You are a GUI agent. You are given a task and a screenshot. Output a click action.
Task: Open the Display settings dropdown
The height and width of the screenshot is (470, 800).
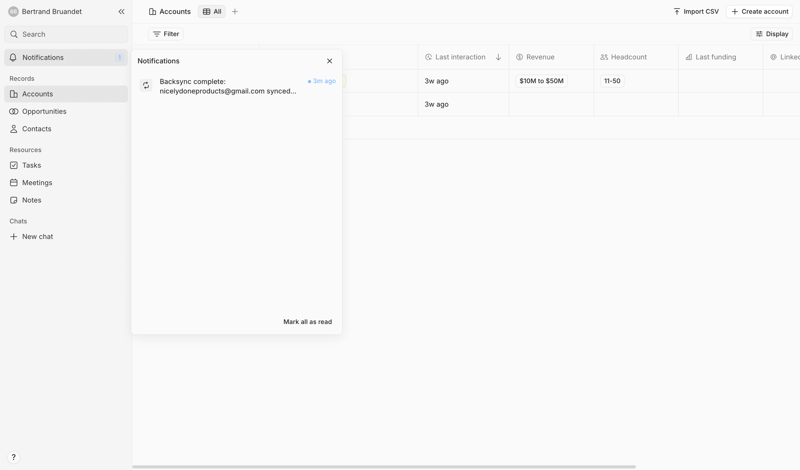click(772, 34)
